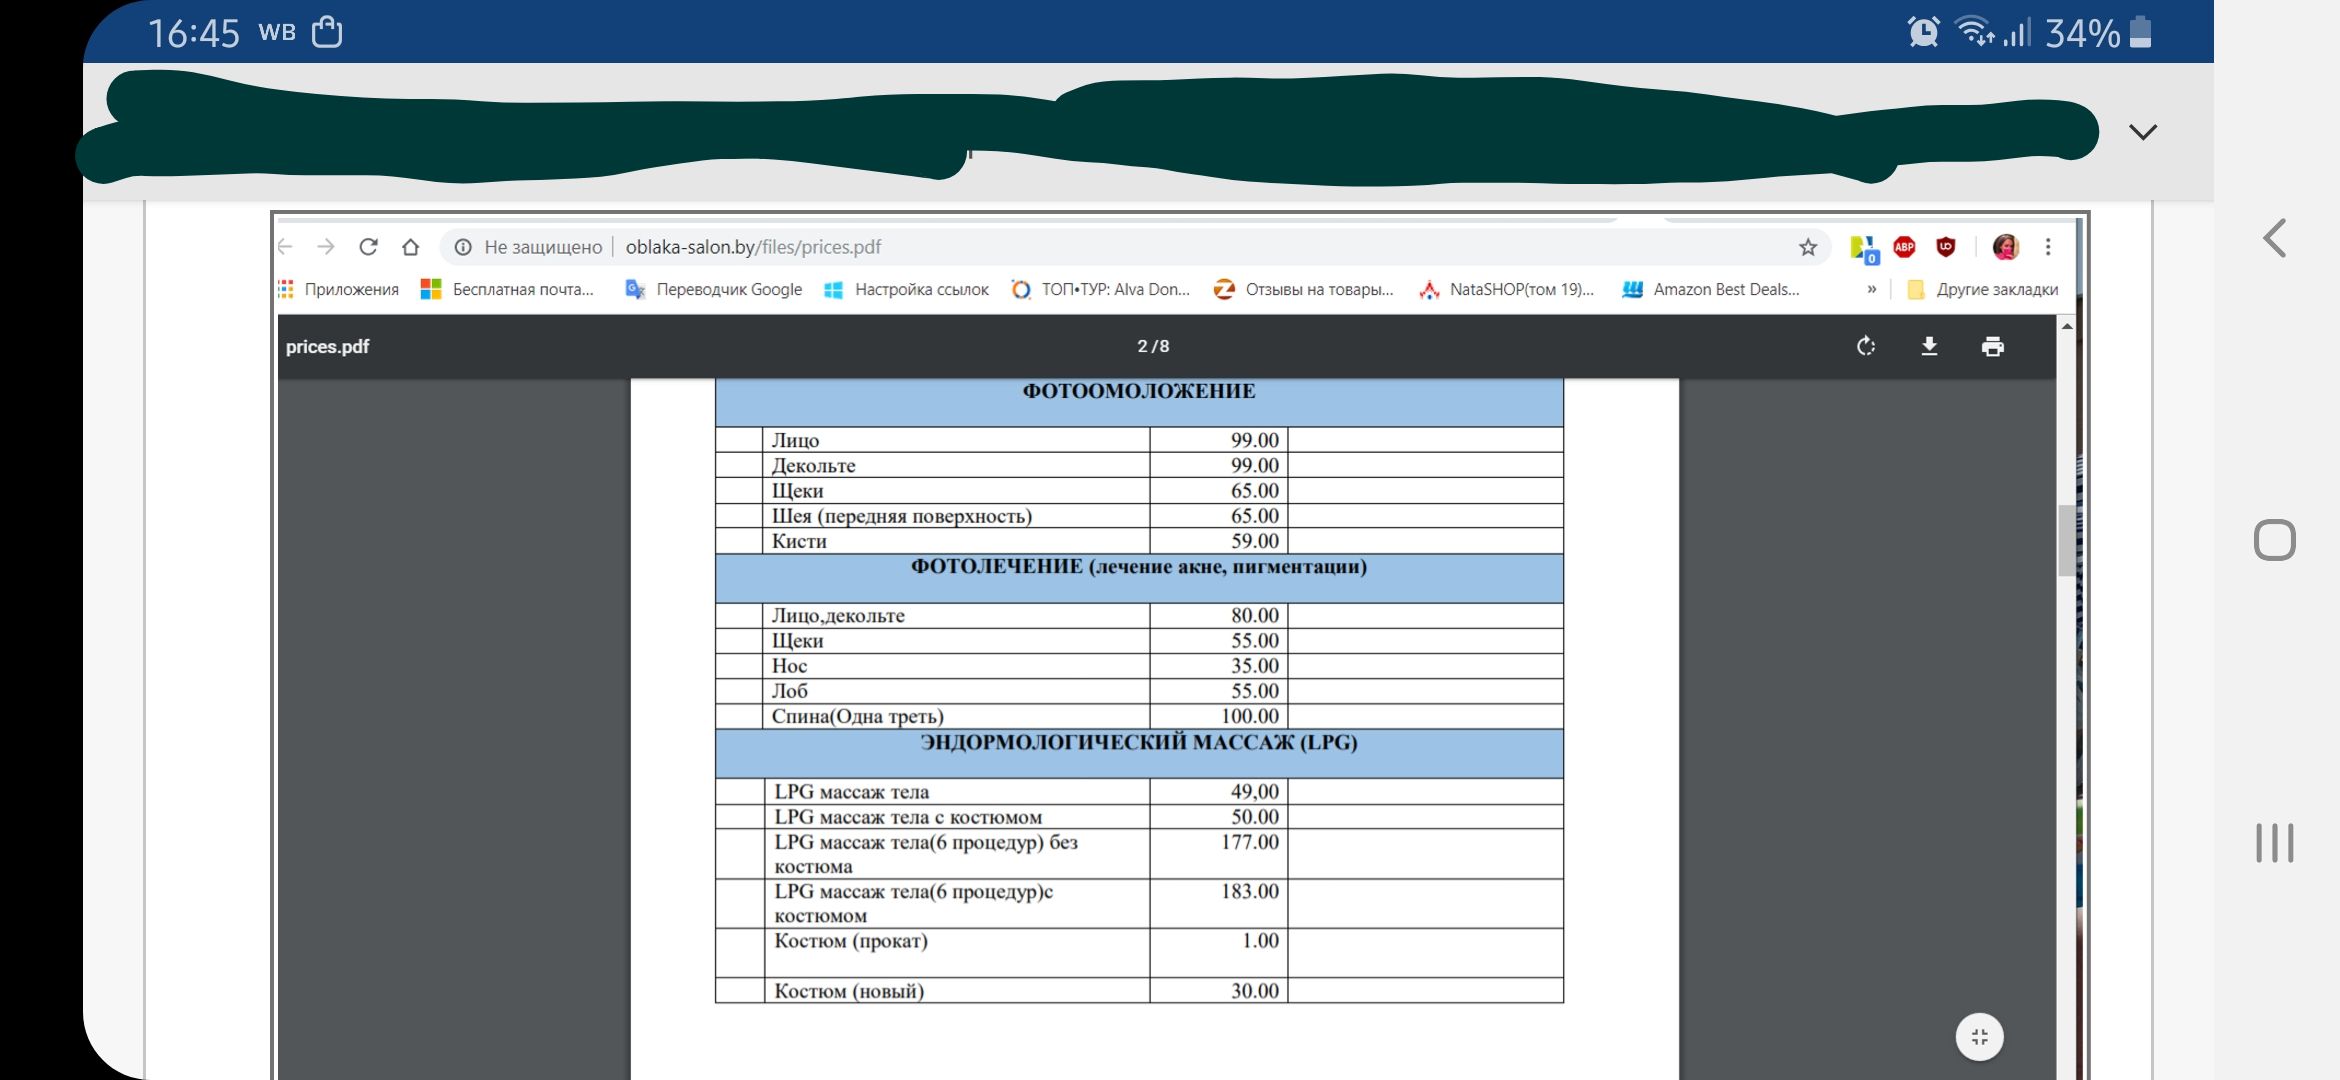
Task: Bookmark page with star icon
Action: tap(1807, 247)
